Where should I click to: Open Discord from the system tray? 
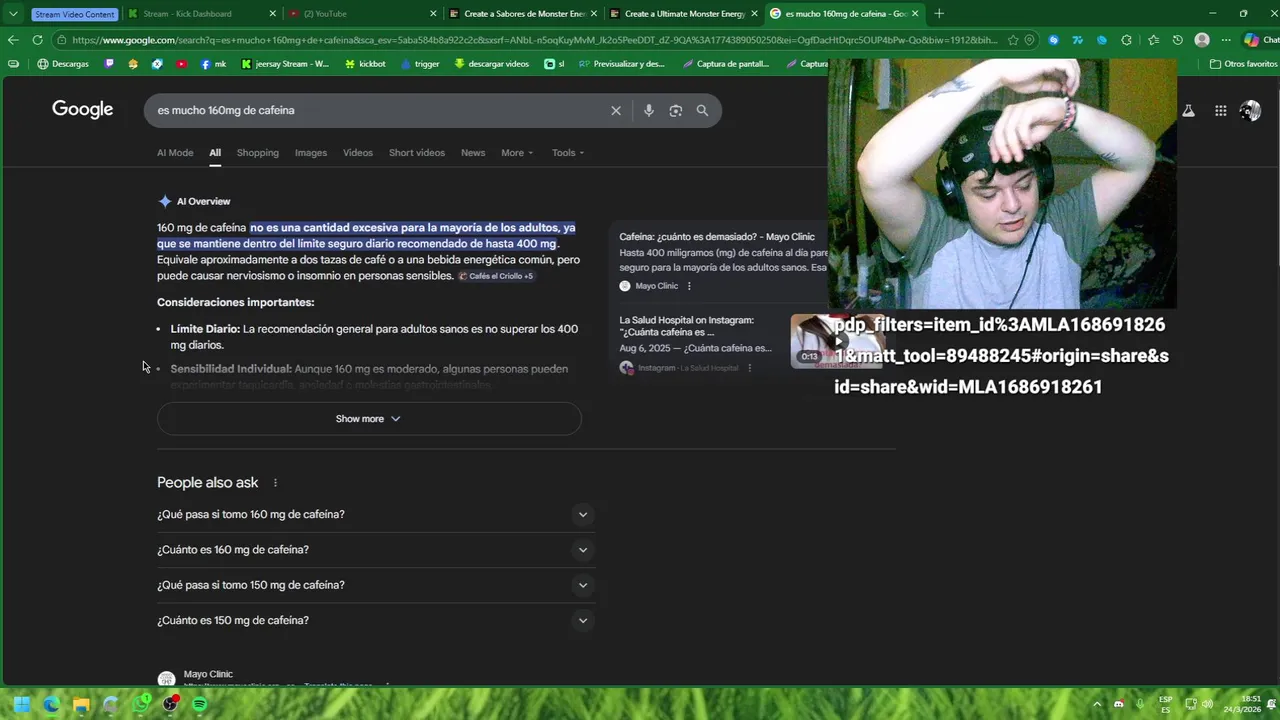click(x=1118, y=704)
